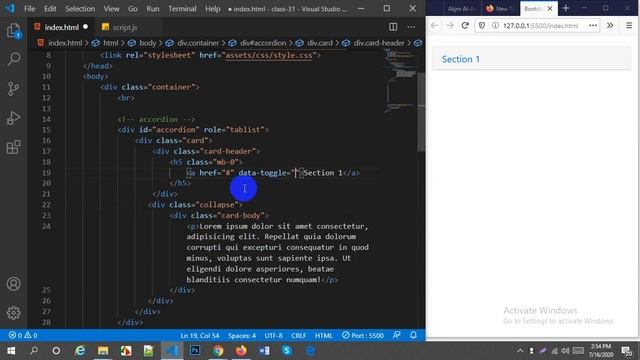Click Spaces: 4 indentation status item
Viewport: 640px width, 360px height.
pyautogui.click(x=242, y=336)
